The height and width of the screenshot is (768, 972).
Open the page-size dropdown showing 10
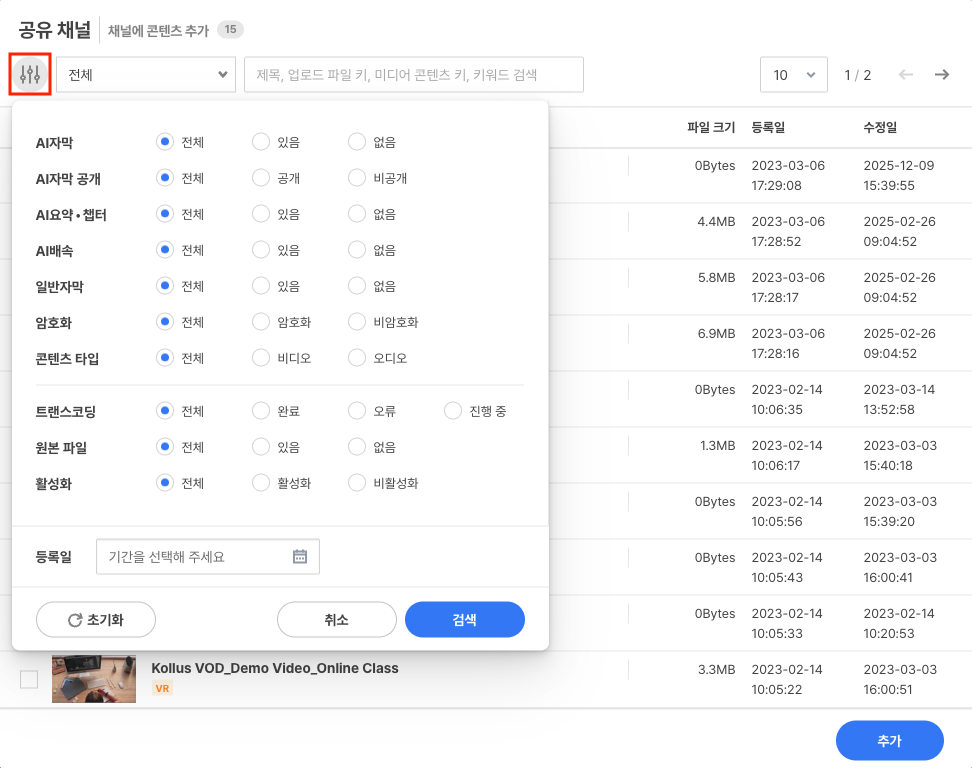[793, 74]
